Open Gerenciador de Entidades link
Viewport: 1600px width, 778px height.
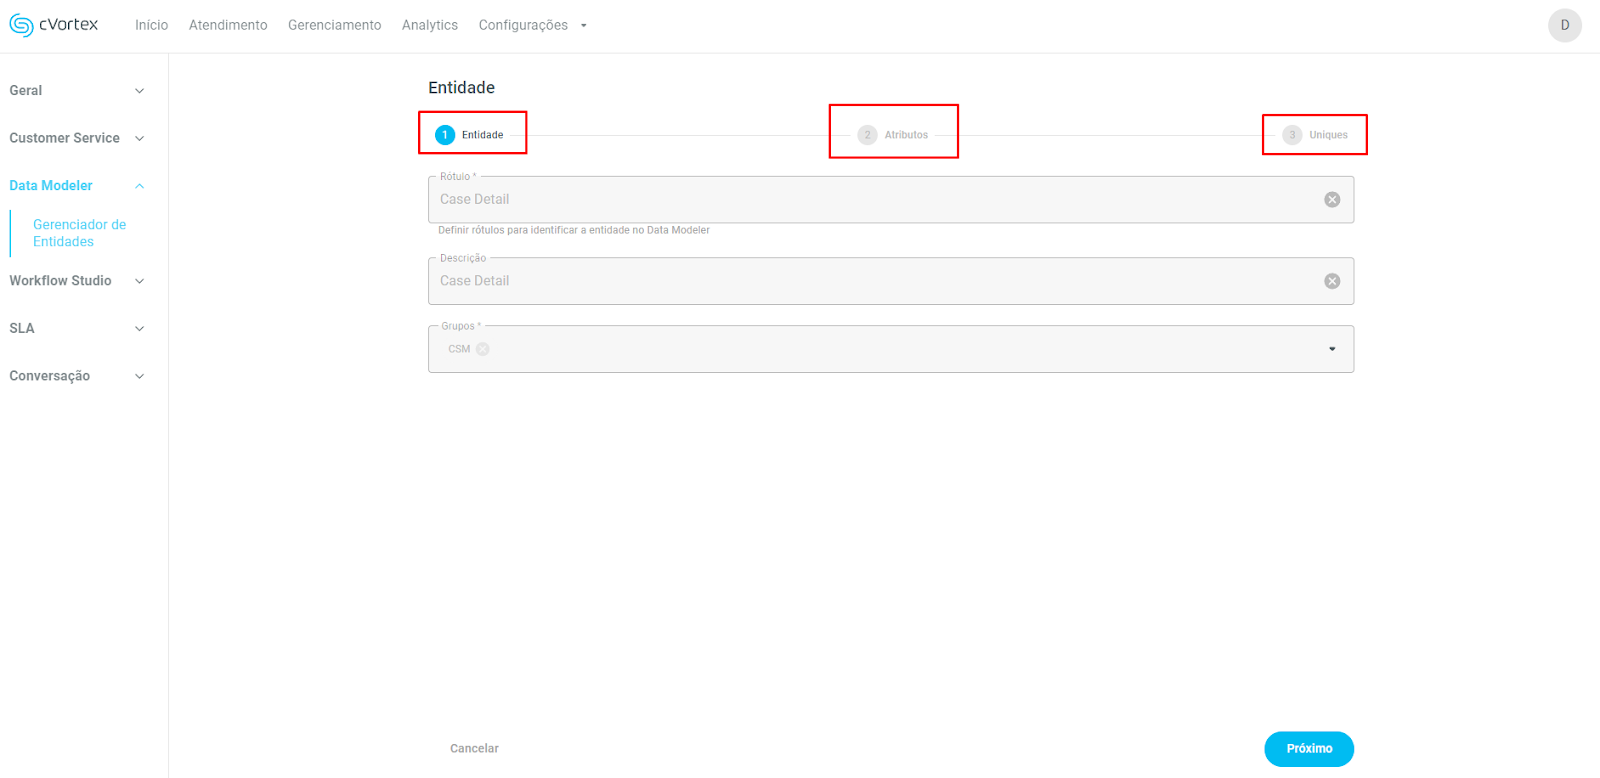pos(79,233)
